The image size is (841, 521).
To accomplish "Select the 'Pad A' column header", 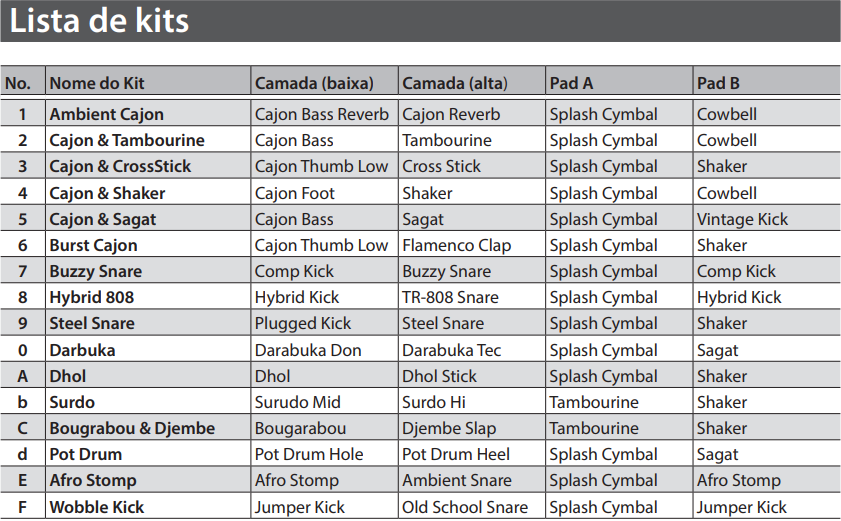I will tap(571, 83).
